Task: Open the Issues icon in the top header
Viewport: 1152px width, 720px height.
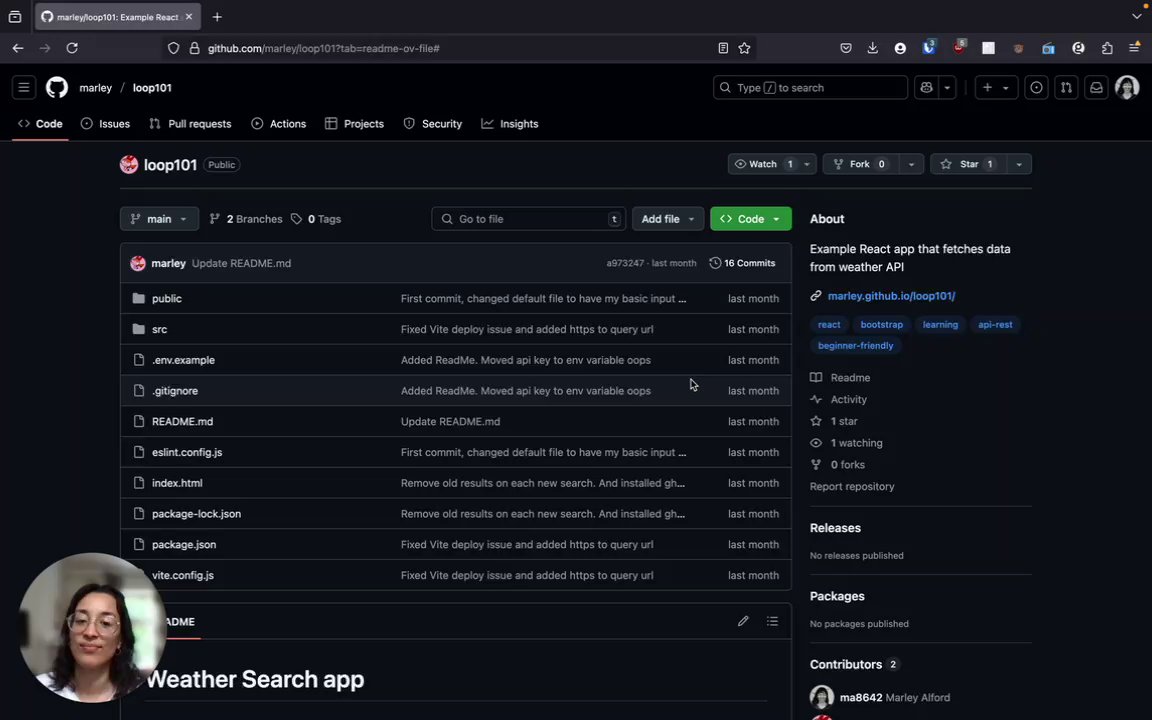Action: (1036, 87)
